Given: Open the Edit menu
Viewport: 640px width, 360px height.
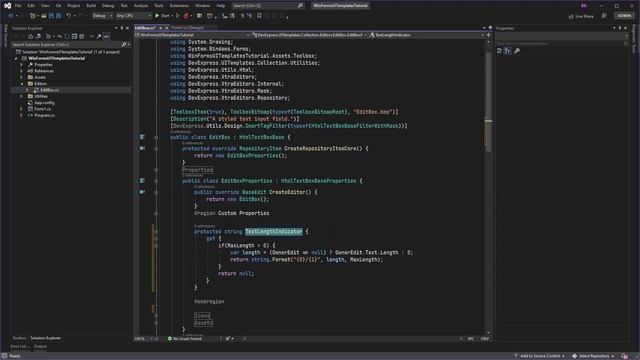Looking at the screenshot, I should [31, 6].
